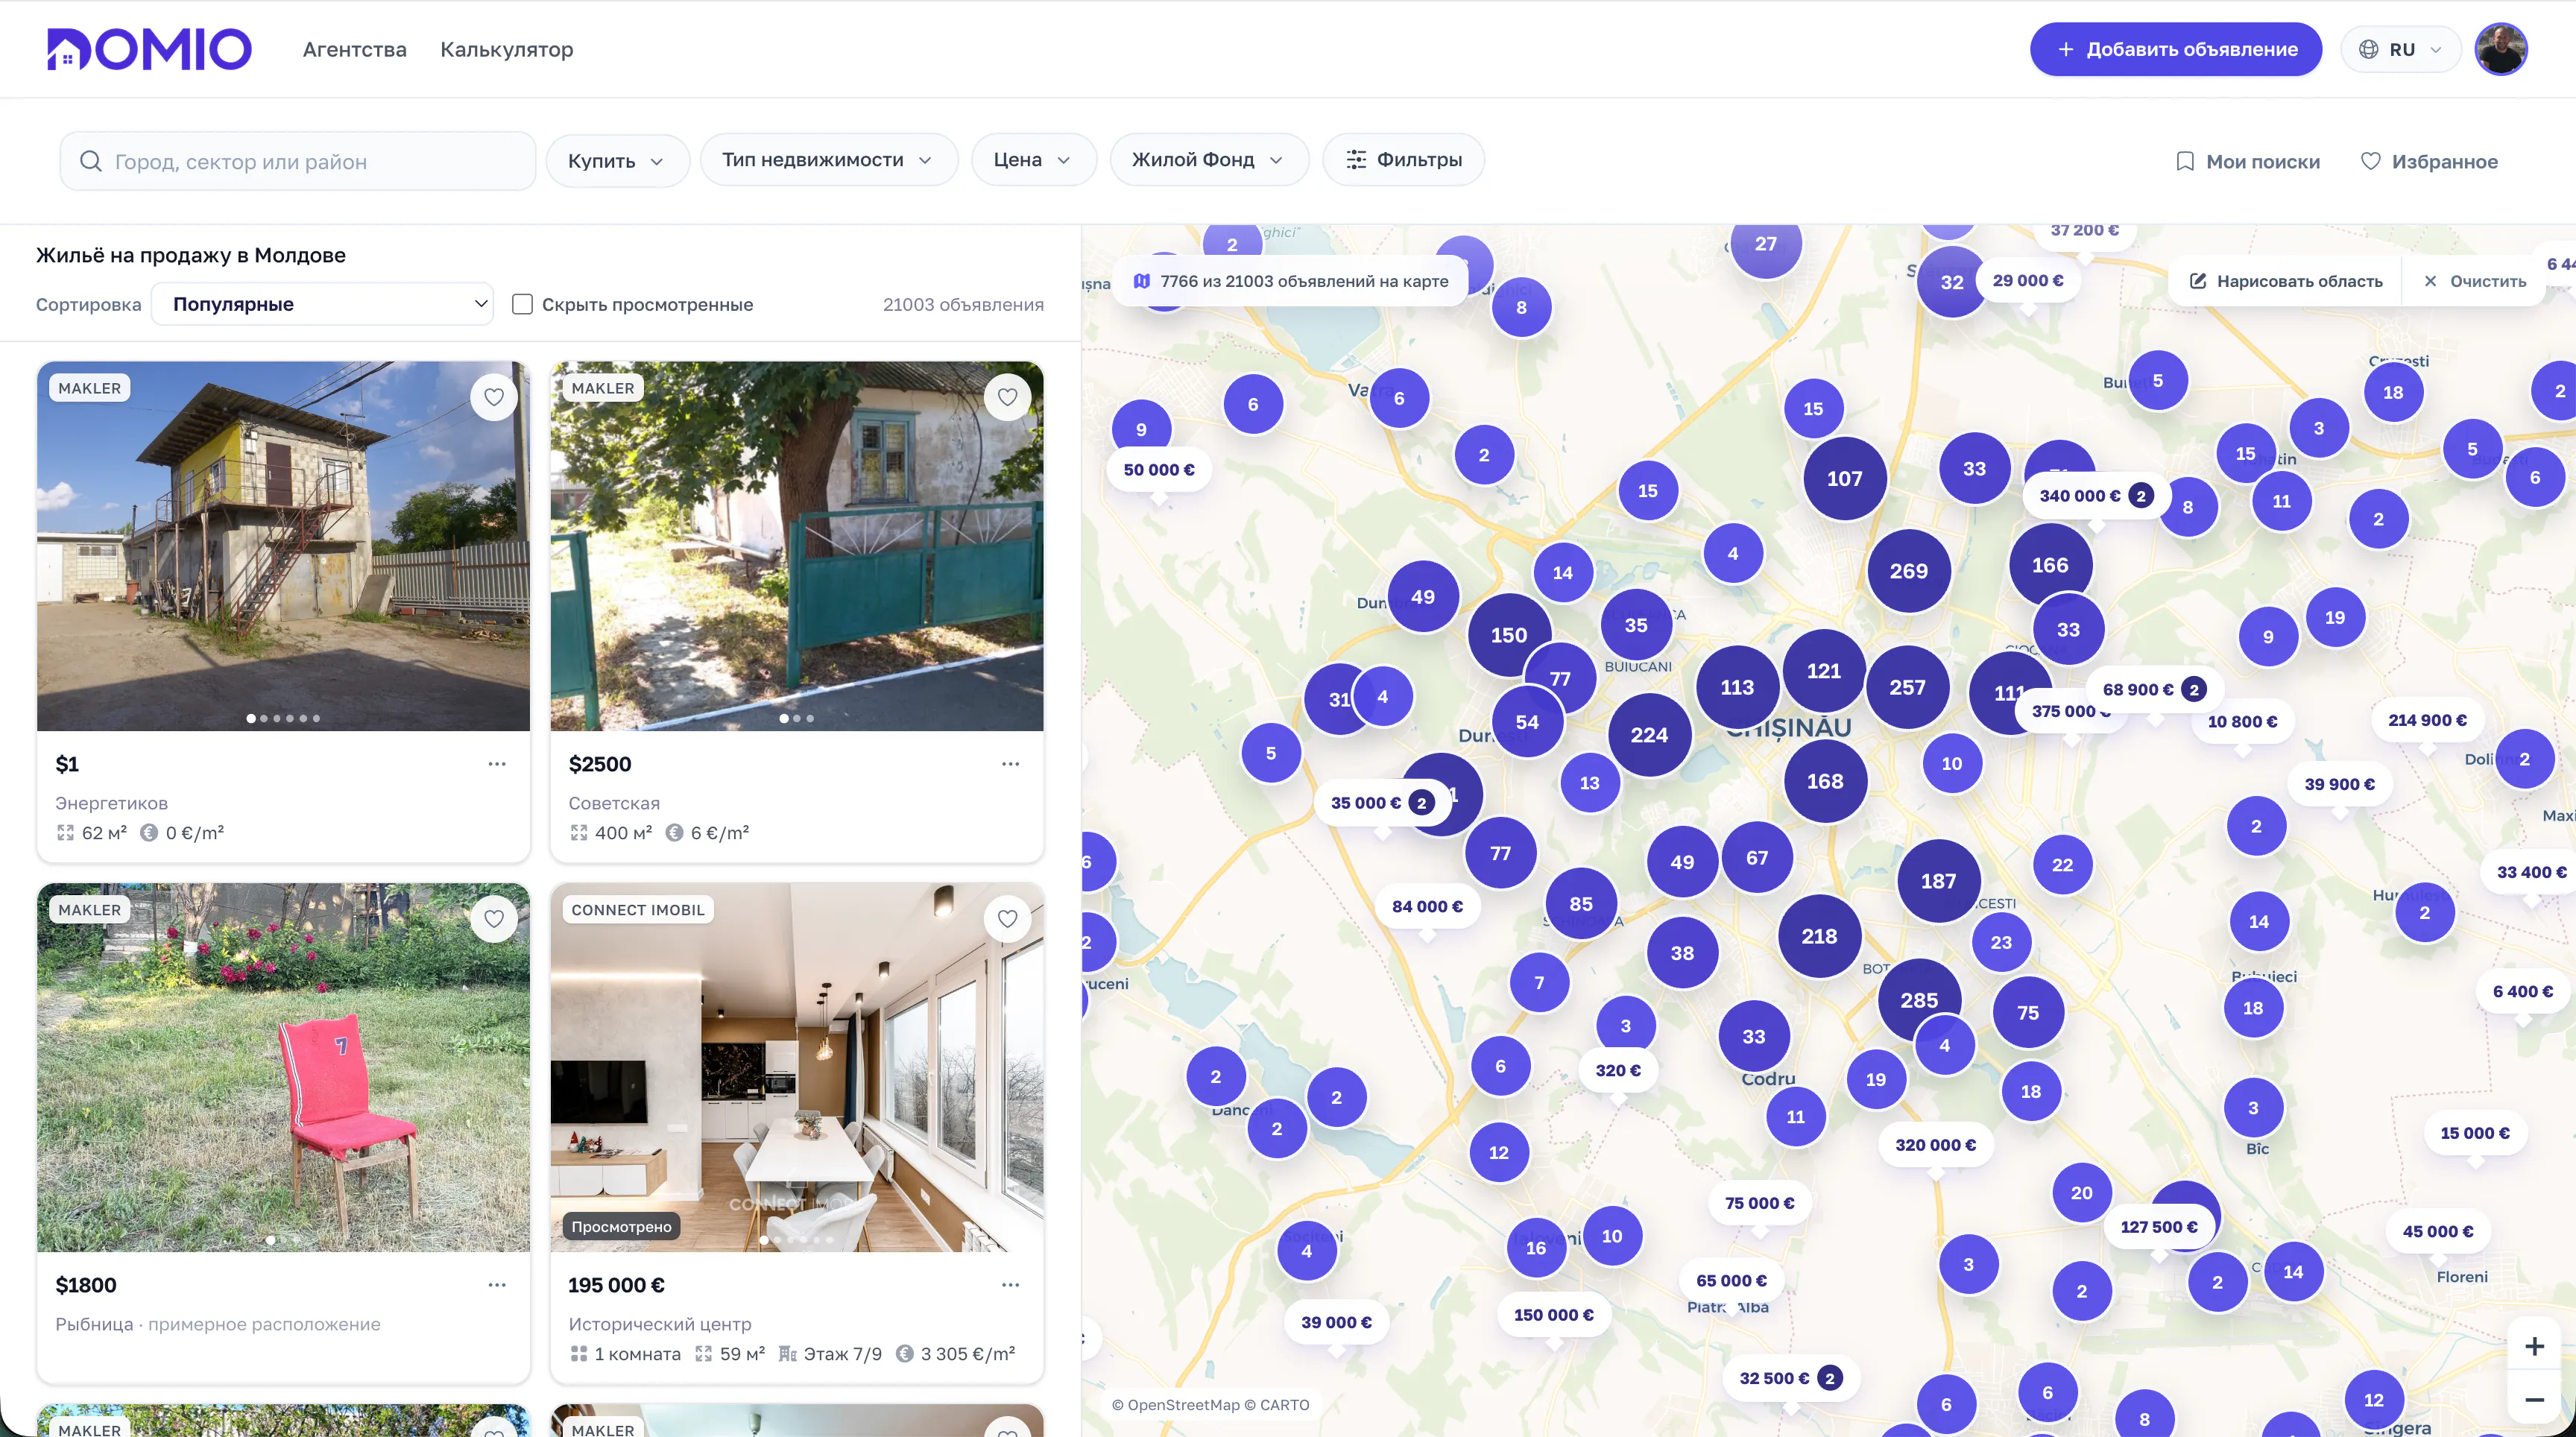Open the red chair Рыбница listing photo
2576x1437 pixels.
pyautogui.click(x=283, y=1067)
